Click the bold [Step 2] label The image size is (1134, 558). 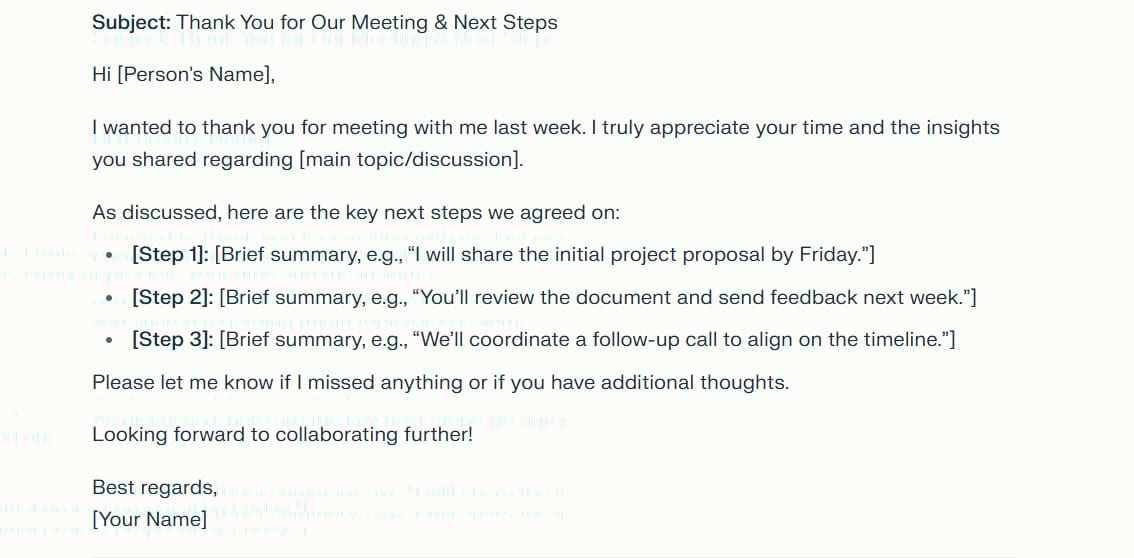171,298
